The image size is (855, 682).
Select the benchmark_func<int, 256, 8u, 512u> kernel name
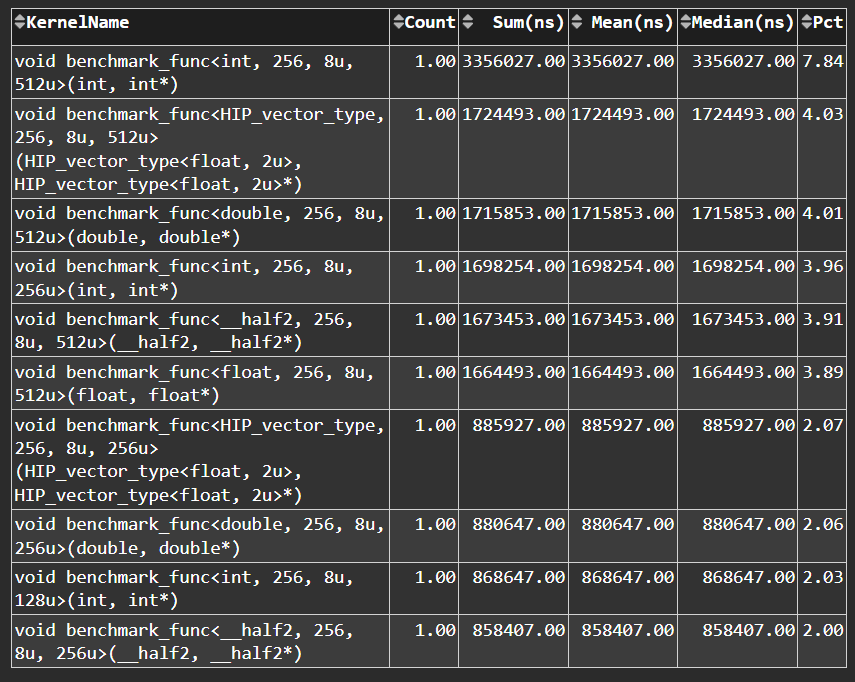183,72
